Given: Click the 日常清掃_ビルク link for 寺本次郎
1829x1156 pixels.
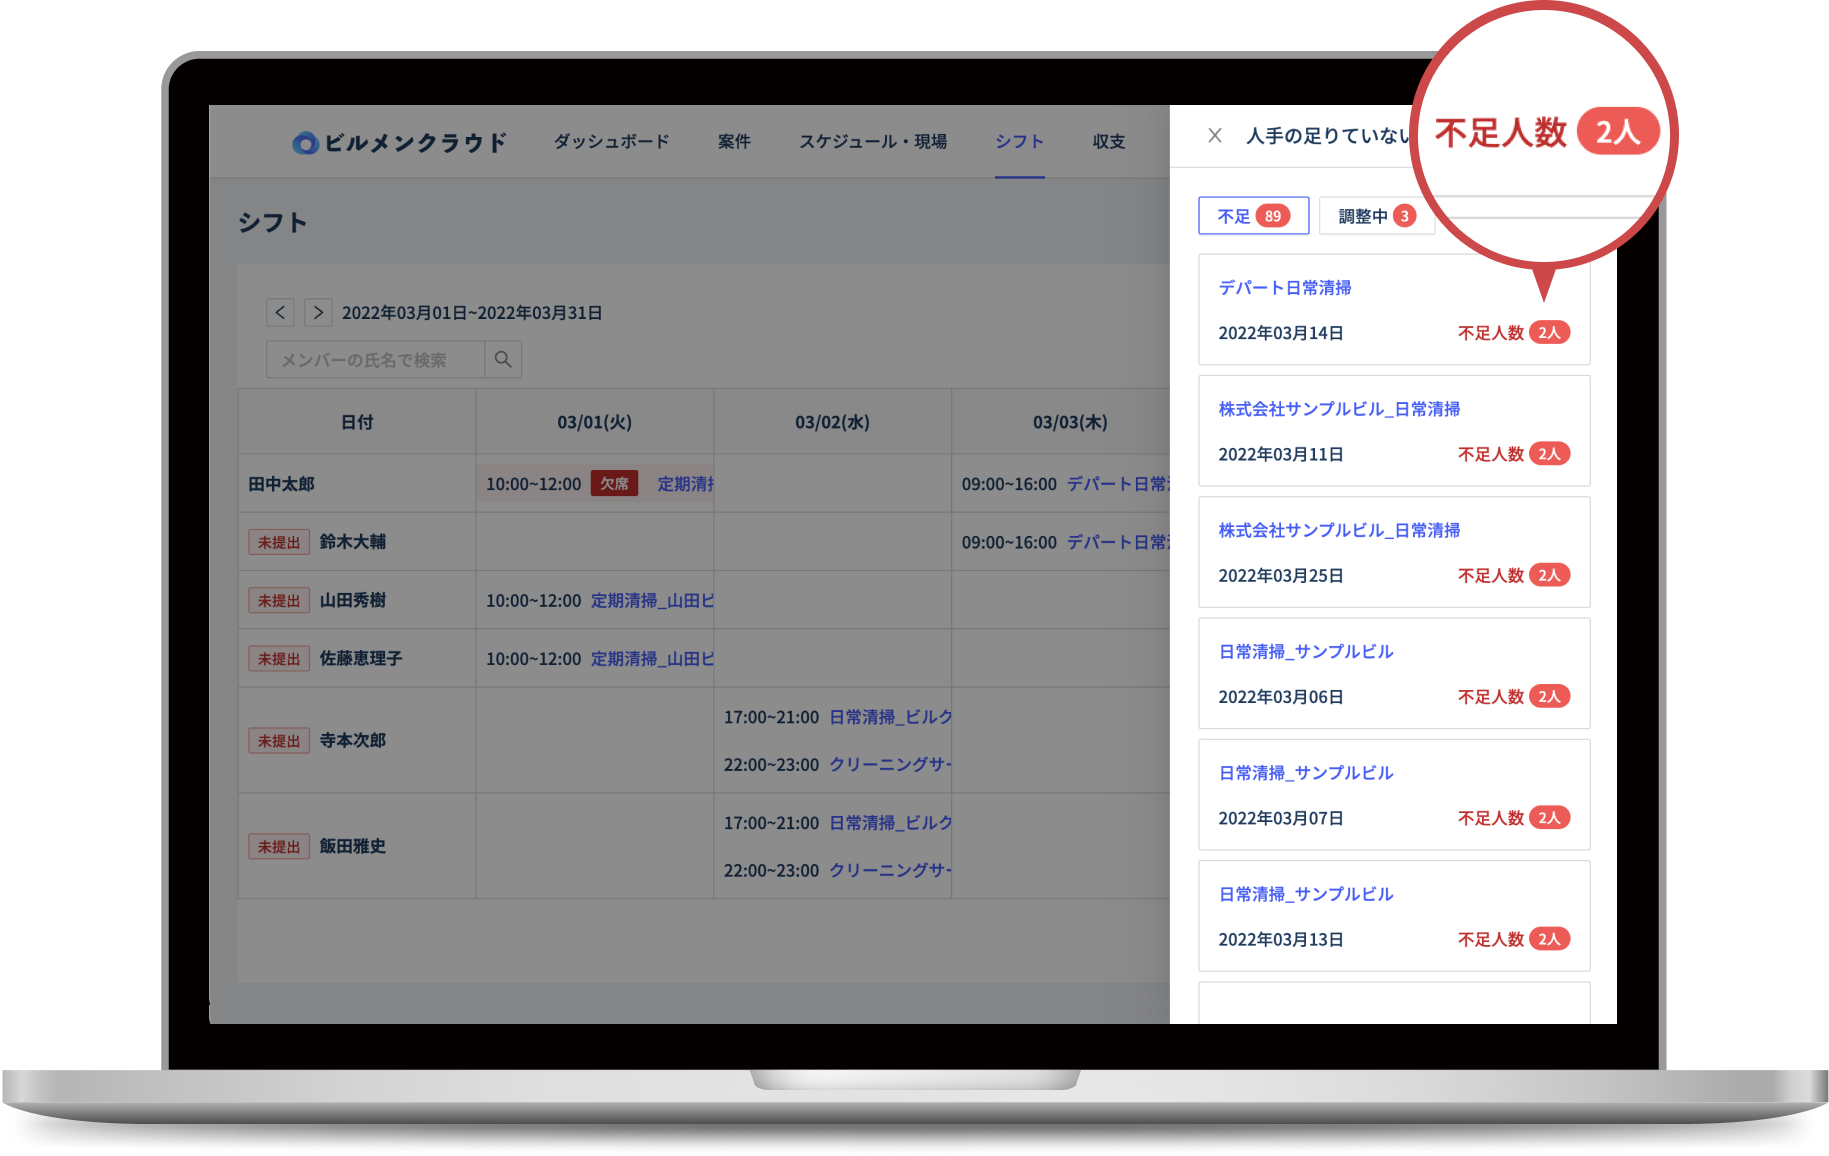Looking at the screenshot, I should [890, 716].
